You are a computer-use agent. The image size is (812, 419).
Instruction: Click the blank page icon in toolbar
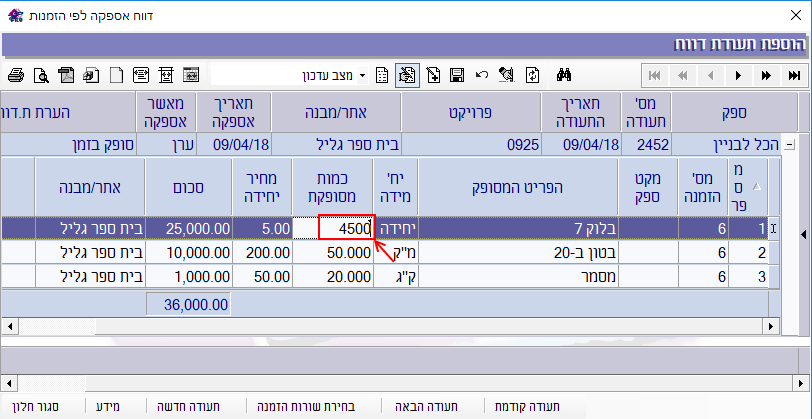coord(116,75)
